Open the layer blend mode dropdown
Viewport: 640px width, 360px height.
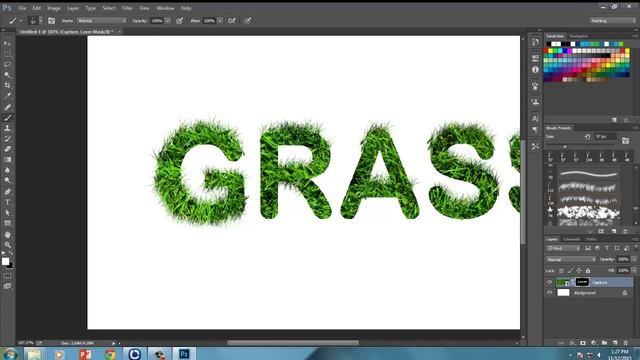pos(571,259)
